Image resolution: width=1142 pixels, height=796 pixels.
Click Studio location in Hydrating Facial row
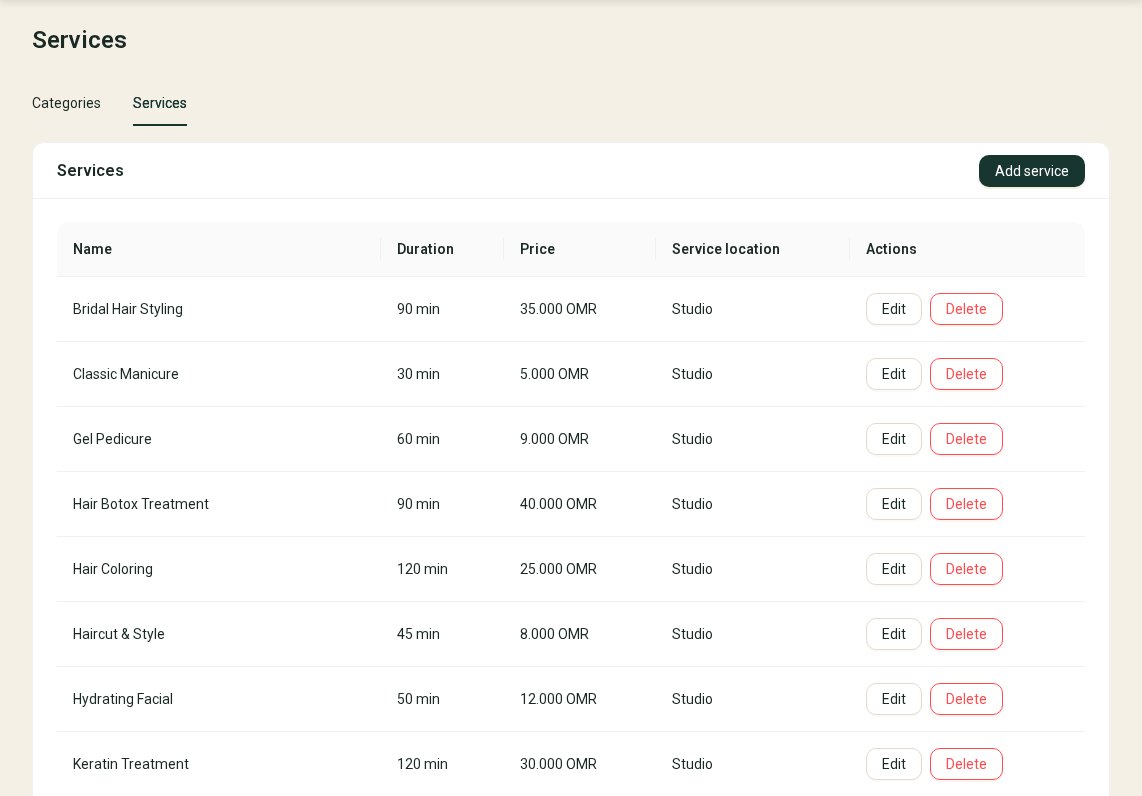[692, 699]
